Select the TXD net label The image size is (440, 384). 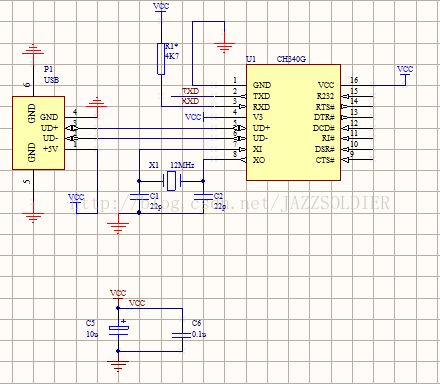[x=190, y=91]
